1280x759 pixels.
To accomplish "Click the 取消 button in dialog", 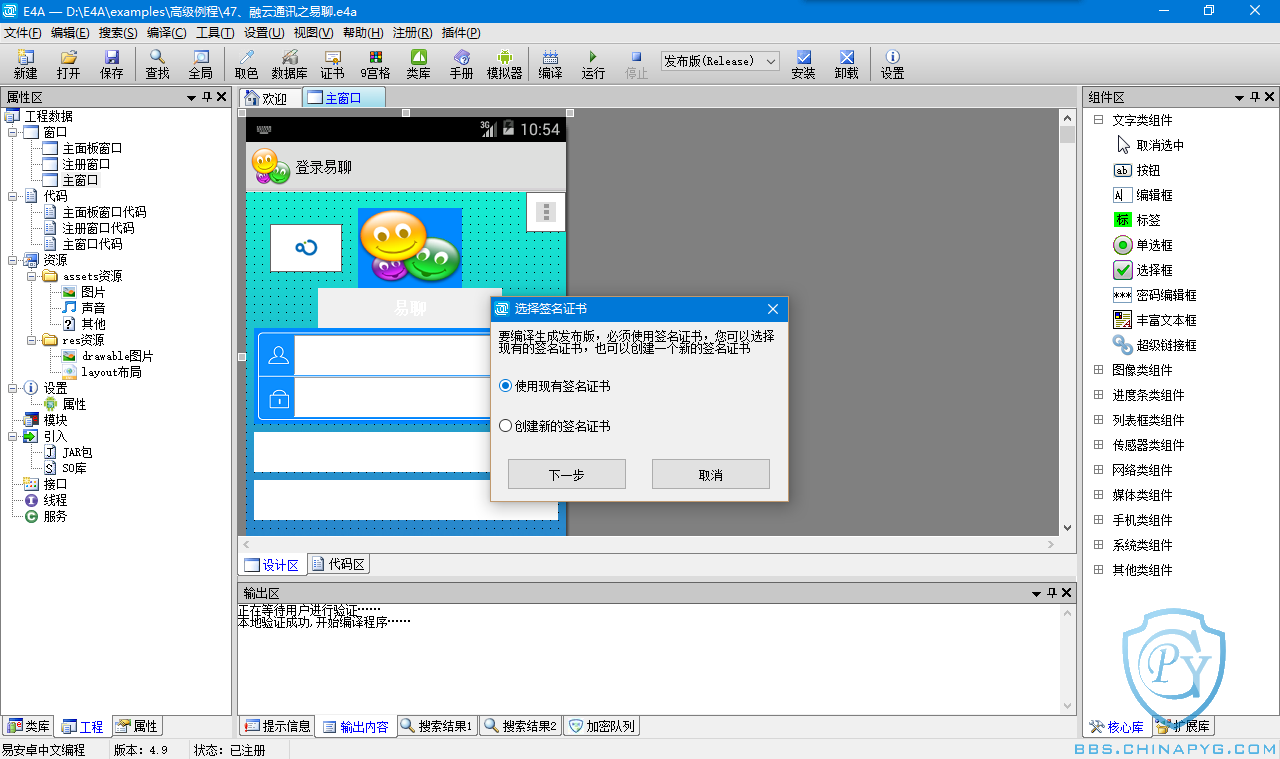I will coord(711,474).
